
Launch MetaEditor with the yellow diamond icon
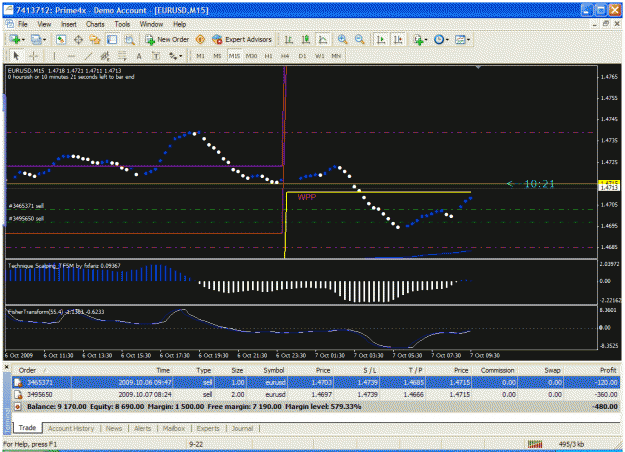tap(200, 39)
